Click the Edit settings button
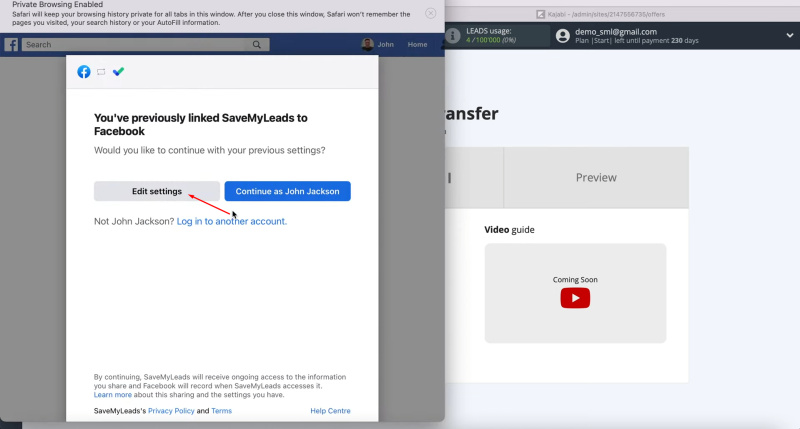800x429 pixels. pyautogui.click(x=157, y=191)
